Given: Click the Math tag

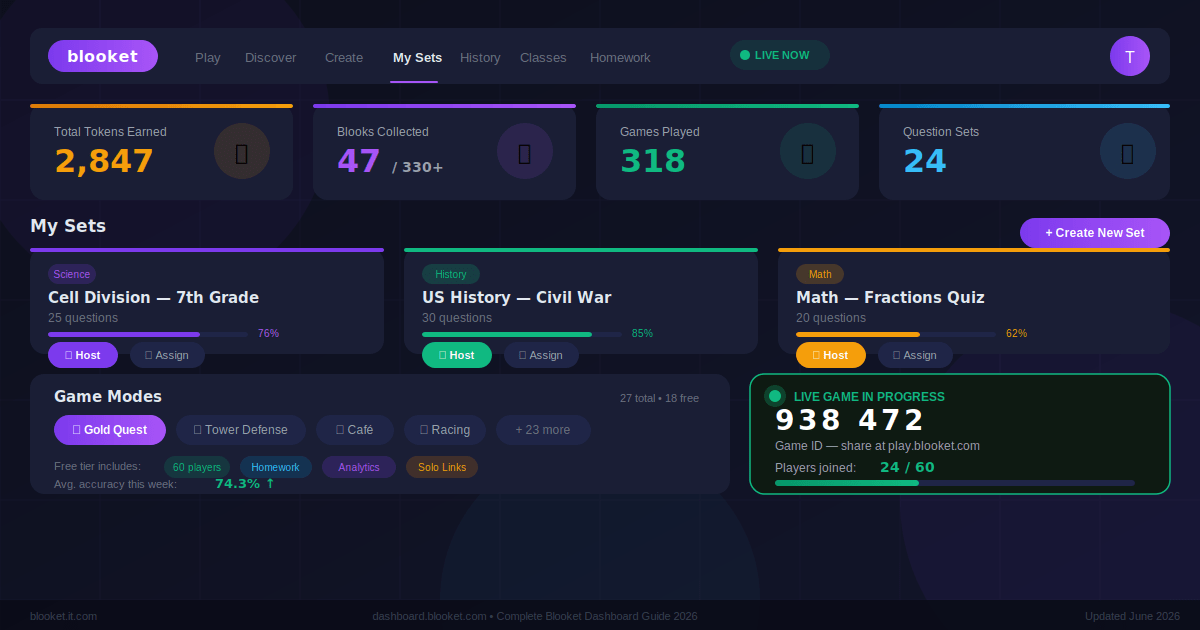Looking at the screenshot, I should coord(820,274).
